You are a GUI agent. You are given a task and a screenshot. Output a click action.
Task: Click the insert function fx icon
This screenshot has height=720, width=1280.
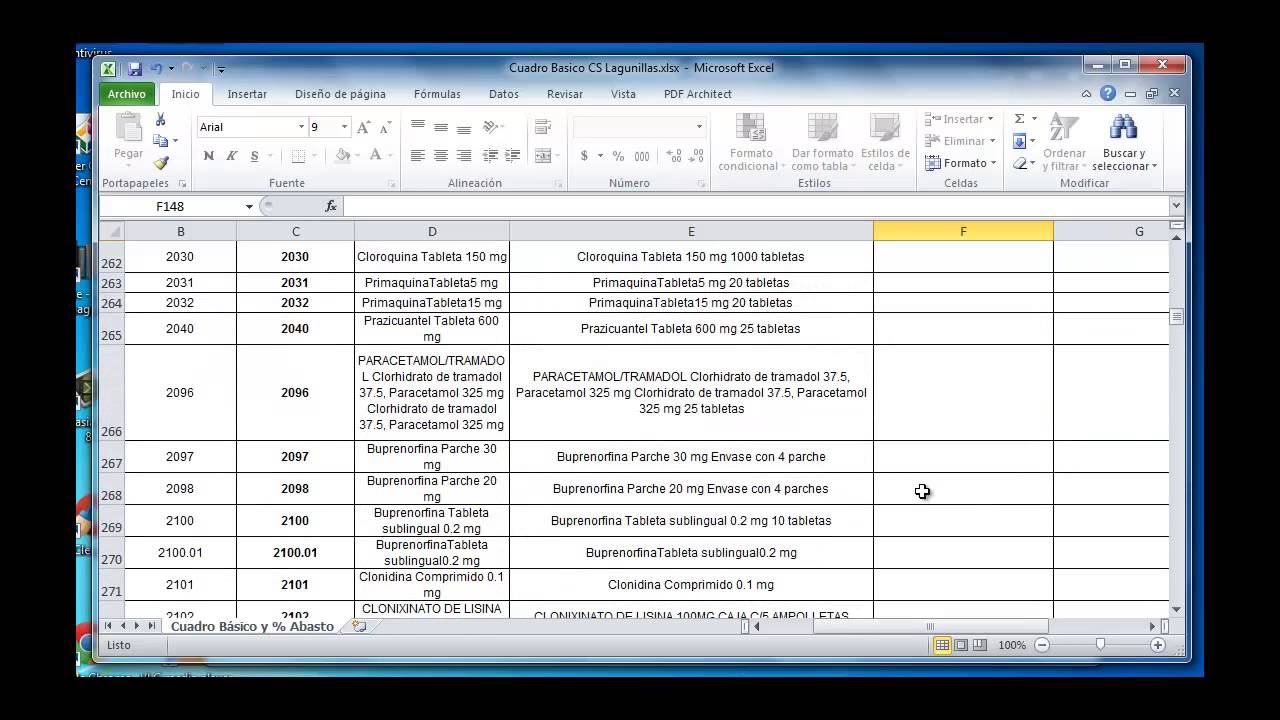pyautogui.click(x=331, y=206)
